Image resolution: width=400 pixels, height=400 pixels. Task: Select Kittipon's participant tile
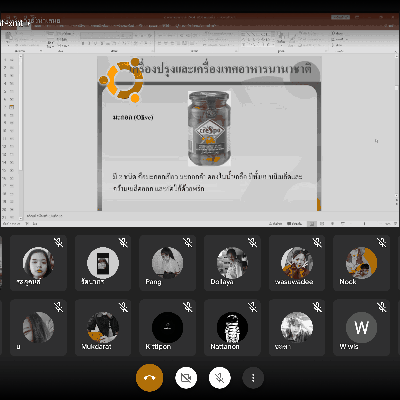tap(167, 327)
